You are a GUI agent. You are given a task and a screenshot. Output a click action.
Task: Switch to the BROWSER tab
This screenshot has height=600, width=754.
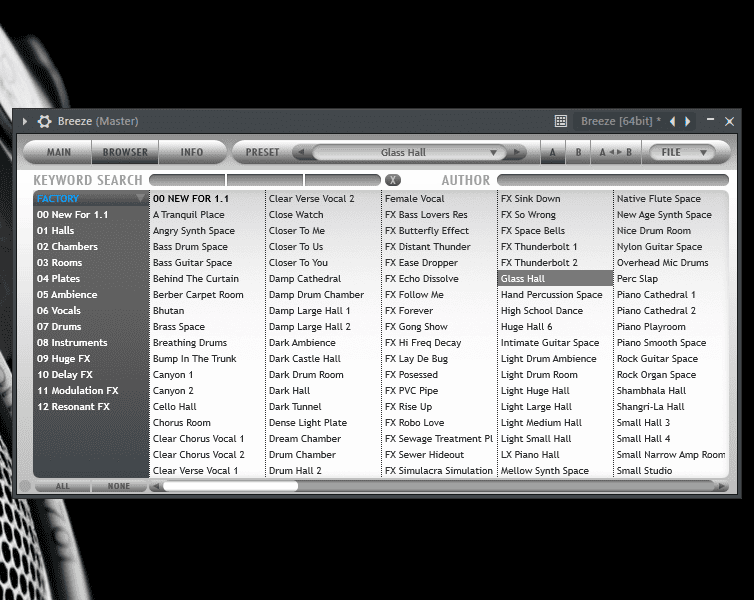[125, 152]
